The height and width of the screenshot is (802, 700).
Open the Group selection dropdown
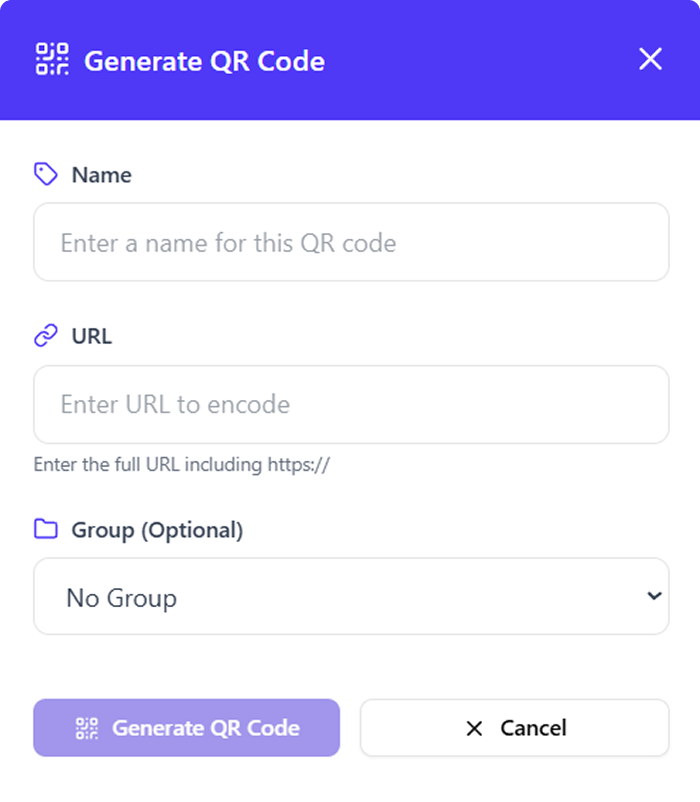[x=351, y=597]
